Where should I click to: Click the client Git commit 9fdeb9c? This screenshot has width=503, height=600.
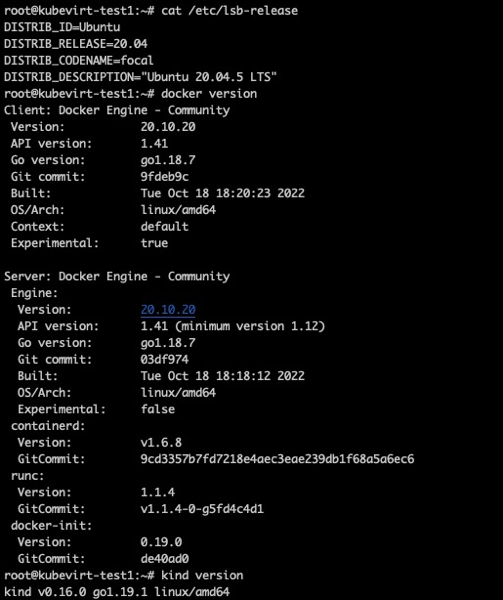click(164, 177)
